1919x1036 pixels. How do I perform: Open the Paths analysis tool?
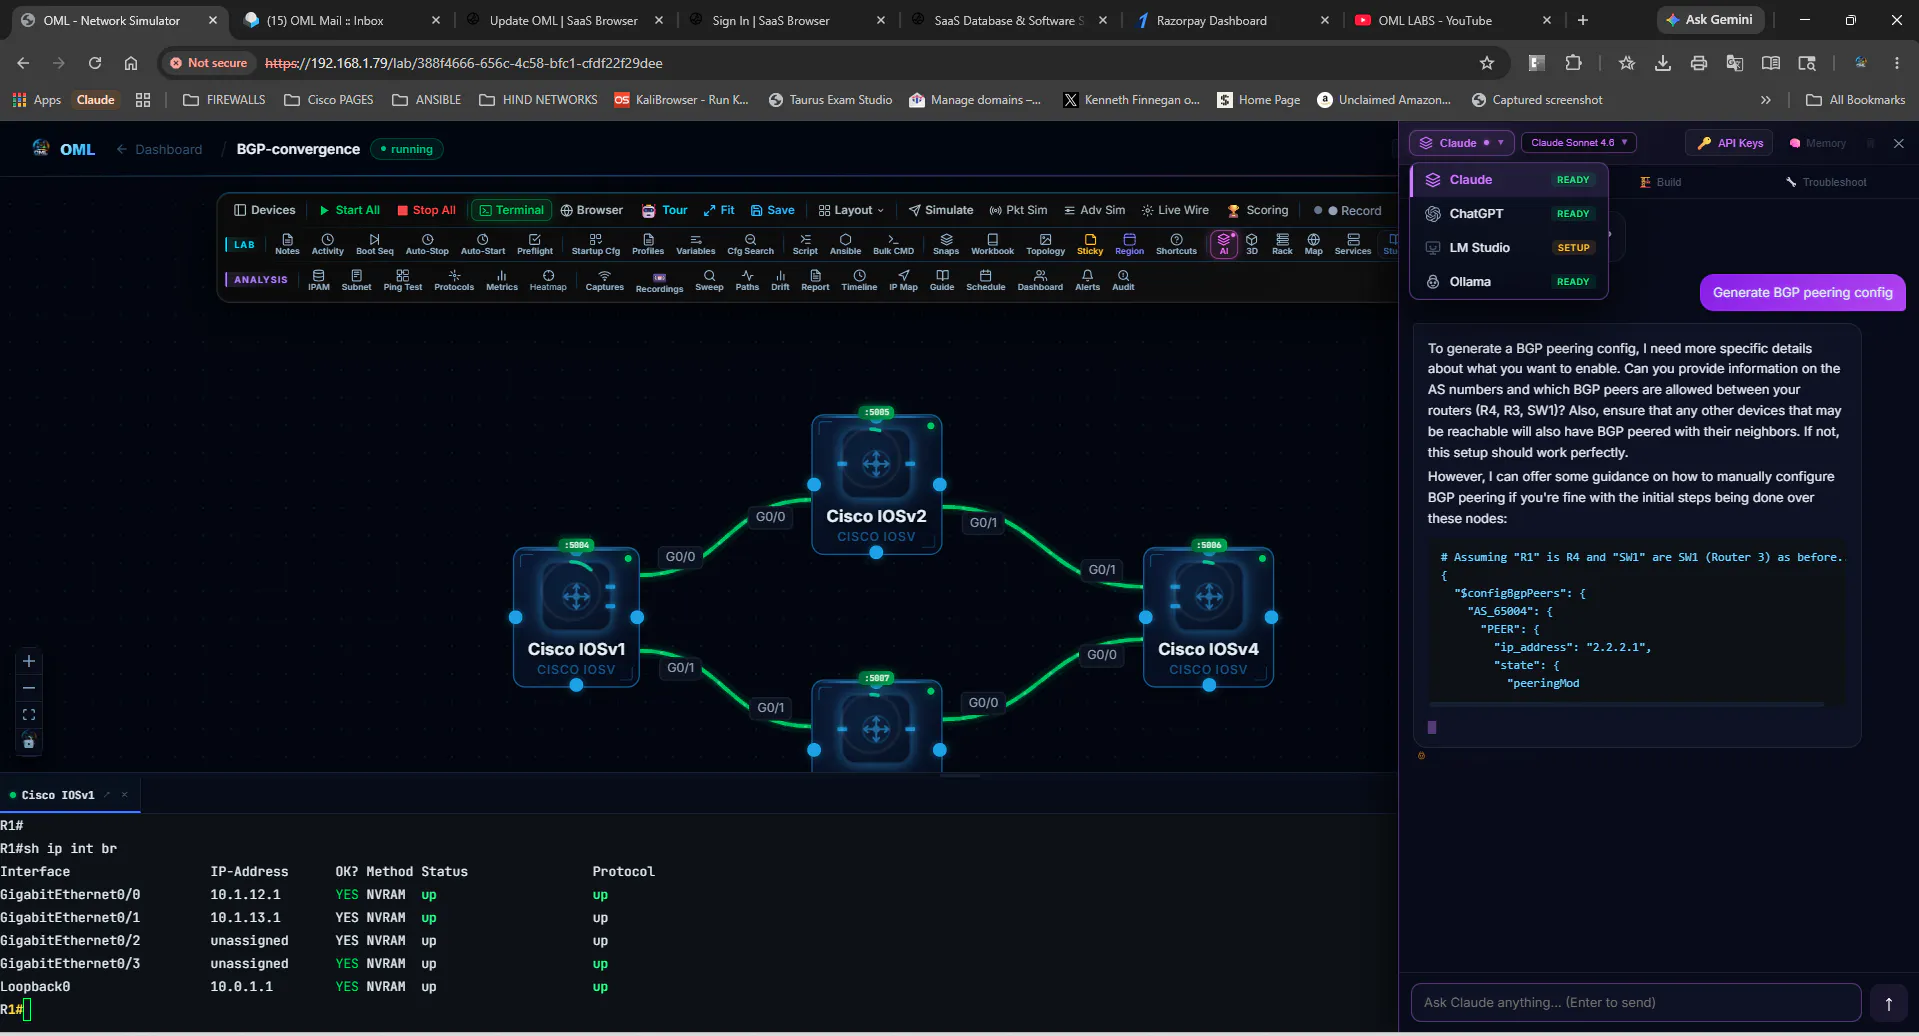[x=747, y=280]
